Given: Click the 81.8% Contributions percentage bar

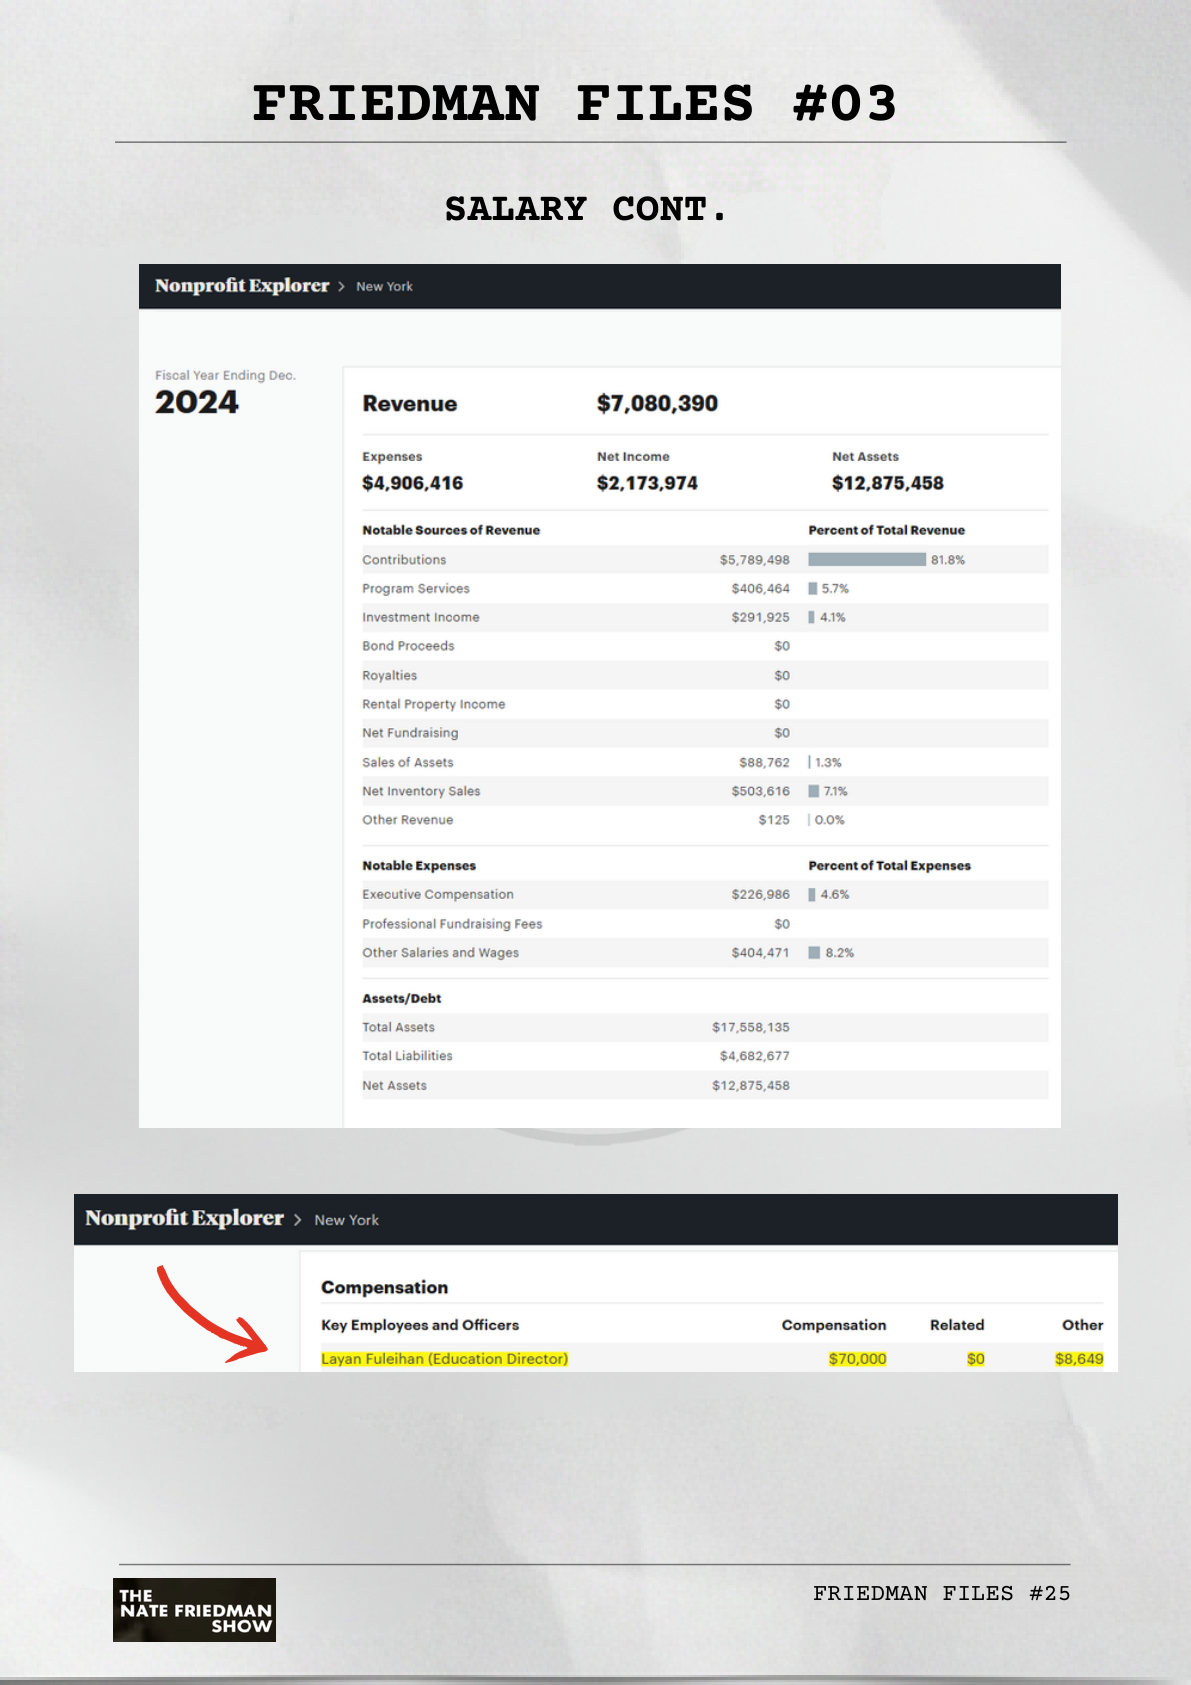Looking at the screenshot, I should (x=867, y=560).
